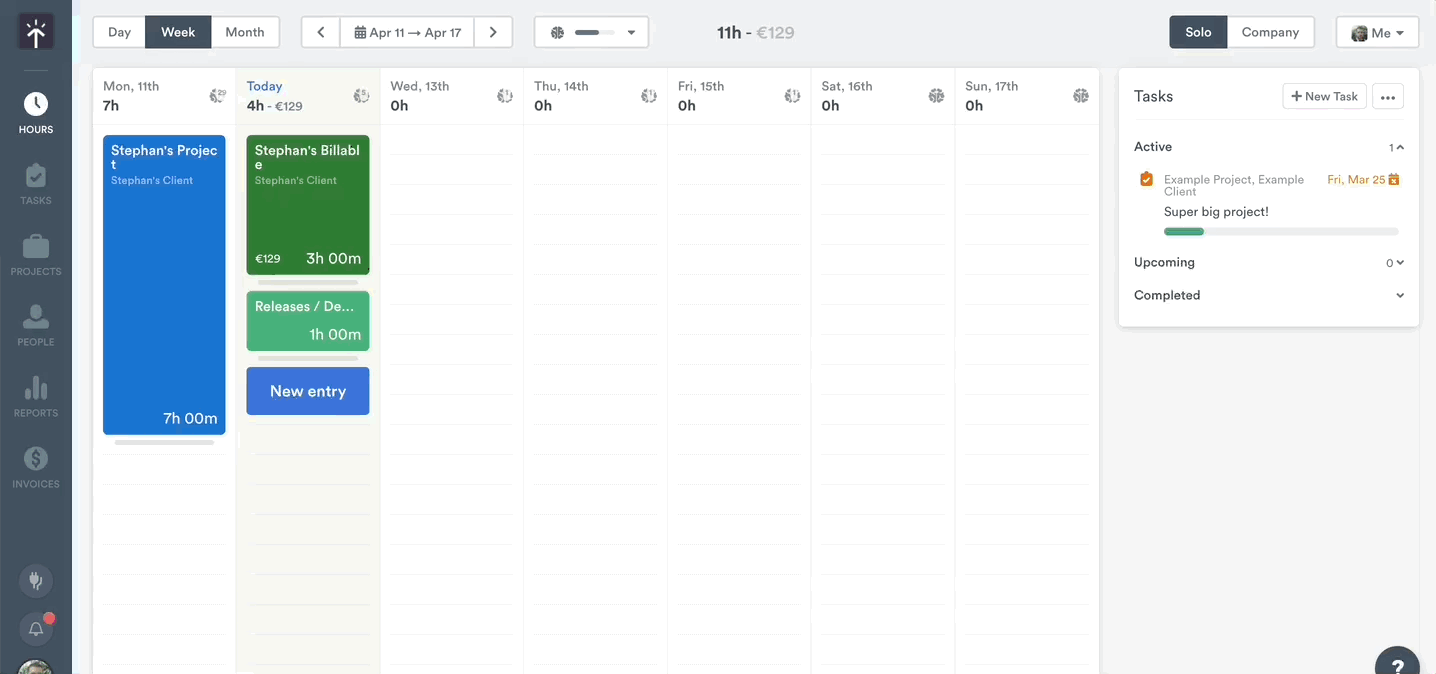Viewport: 1436px width, 674px height.
Task: Switch tracking view to Company
Action: click(1271, 31)
